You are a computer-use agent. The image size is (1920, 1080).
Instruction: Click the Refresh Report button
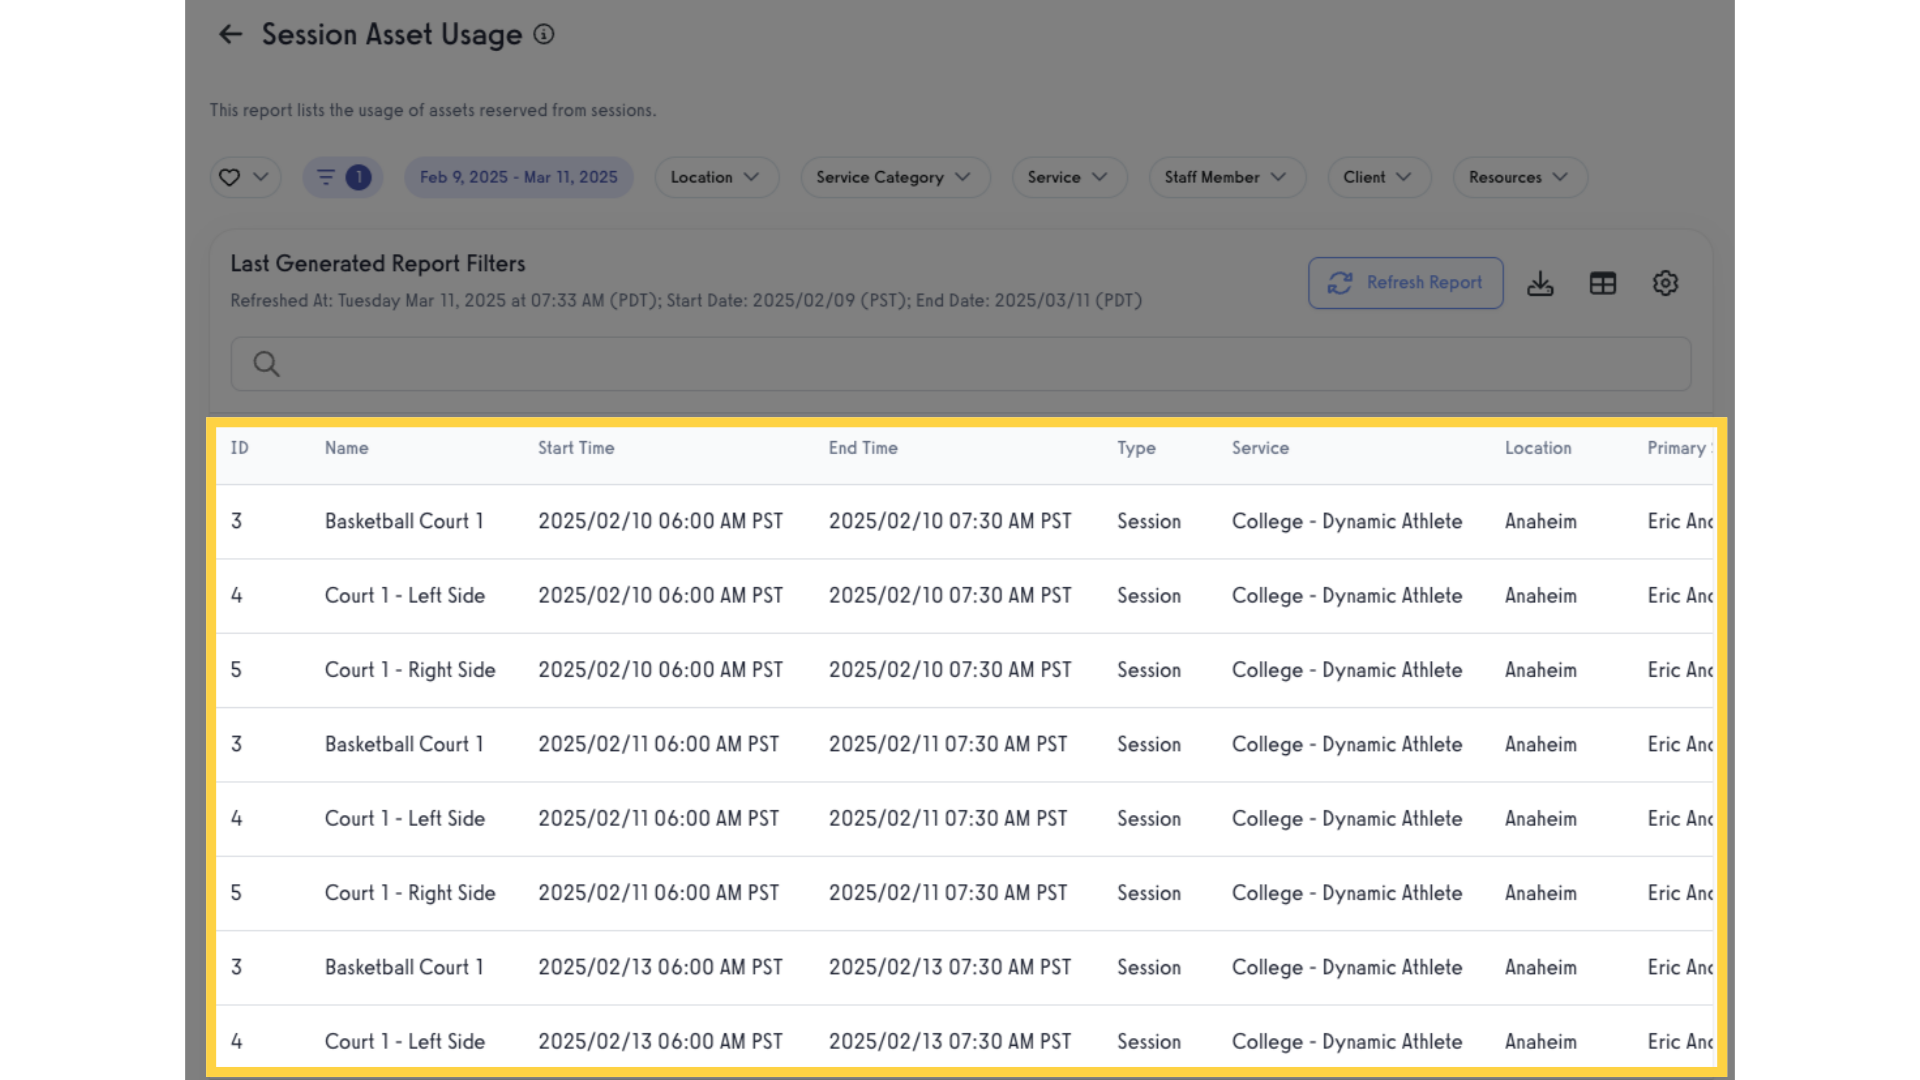pos(1405,283)
